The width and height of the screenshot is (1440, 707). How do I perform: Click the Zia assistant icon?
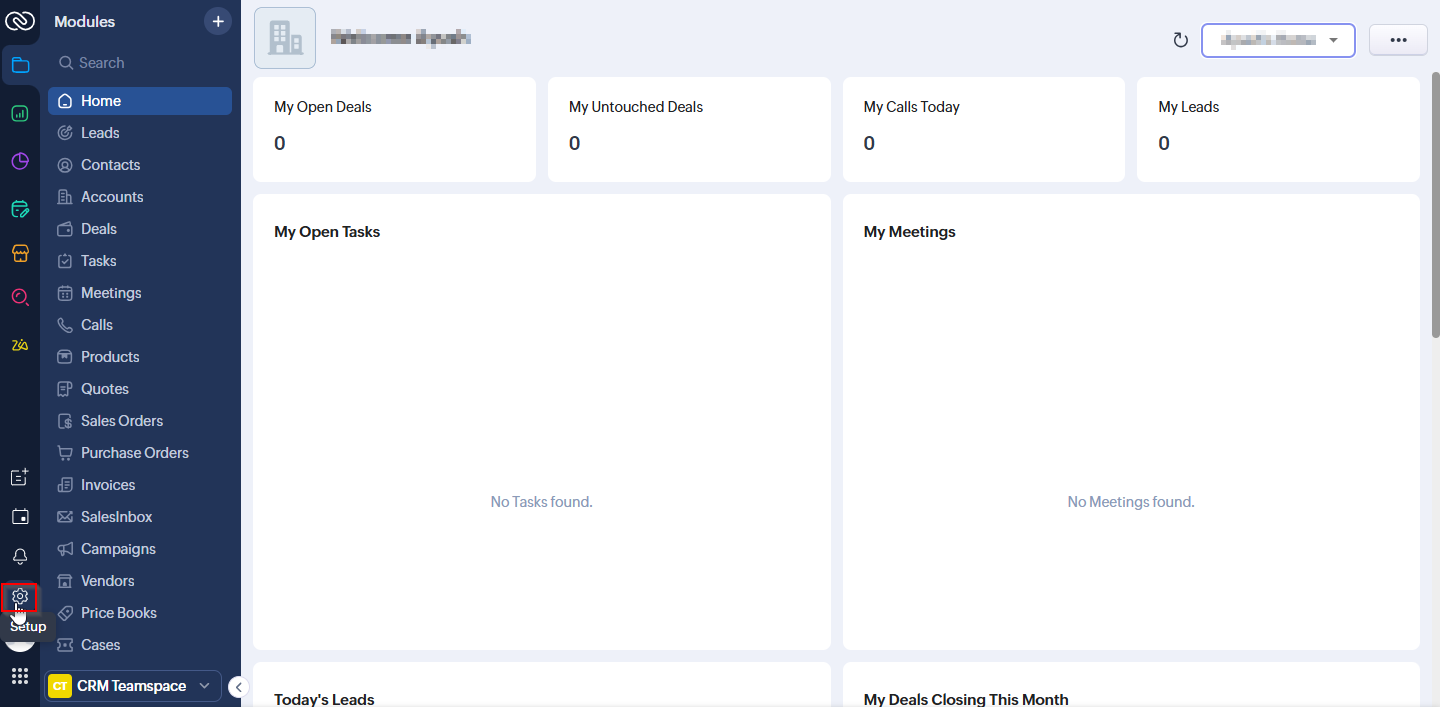click(x=20, y=345)
